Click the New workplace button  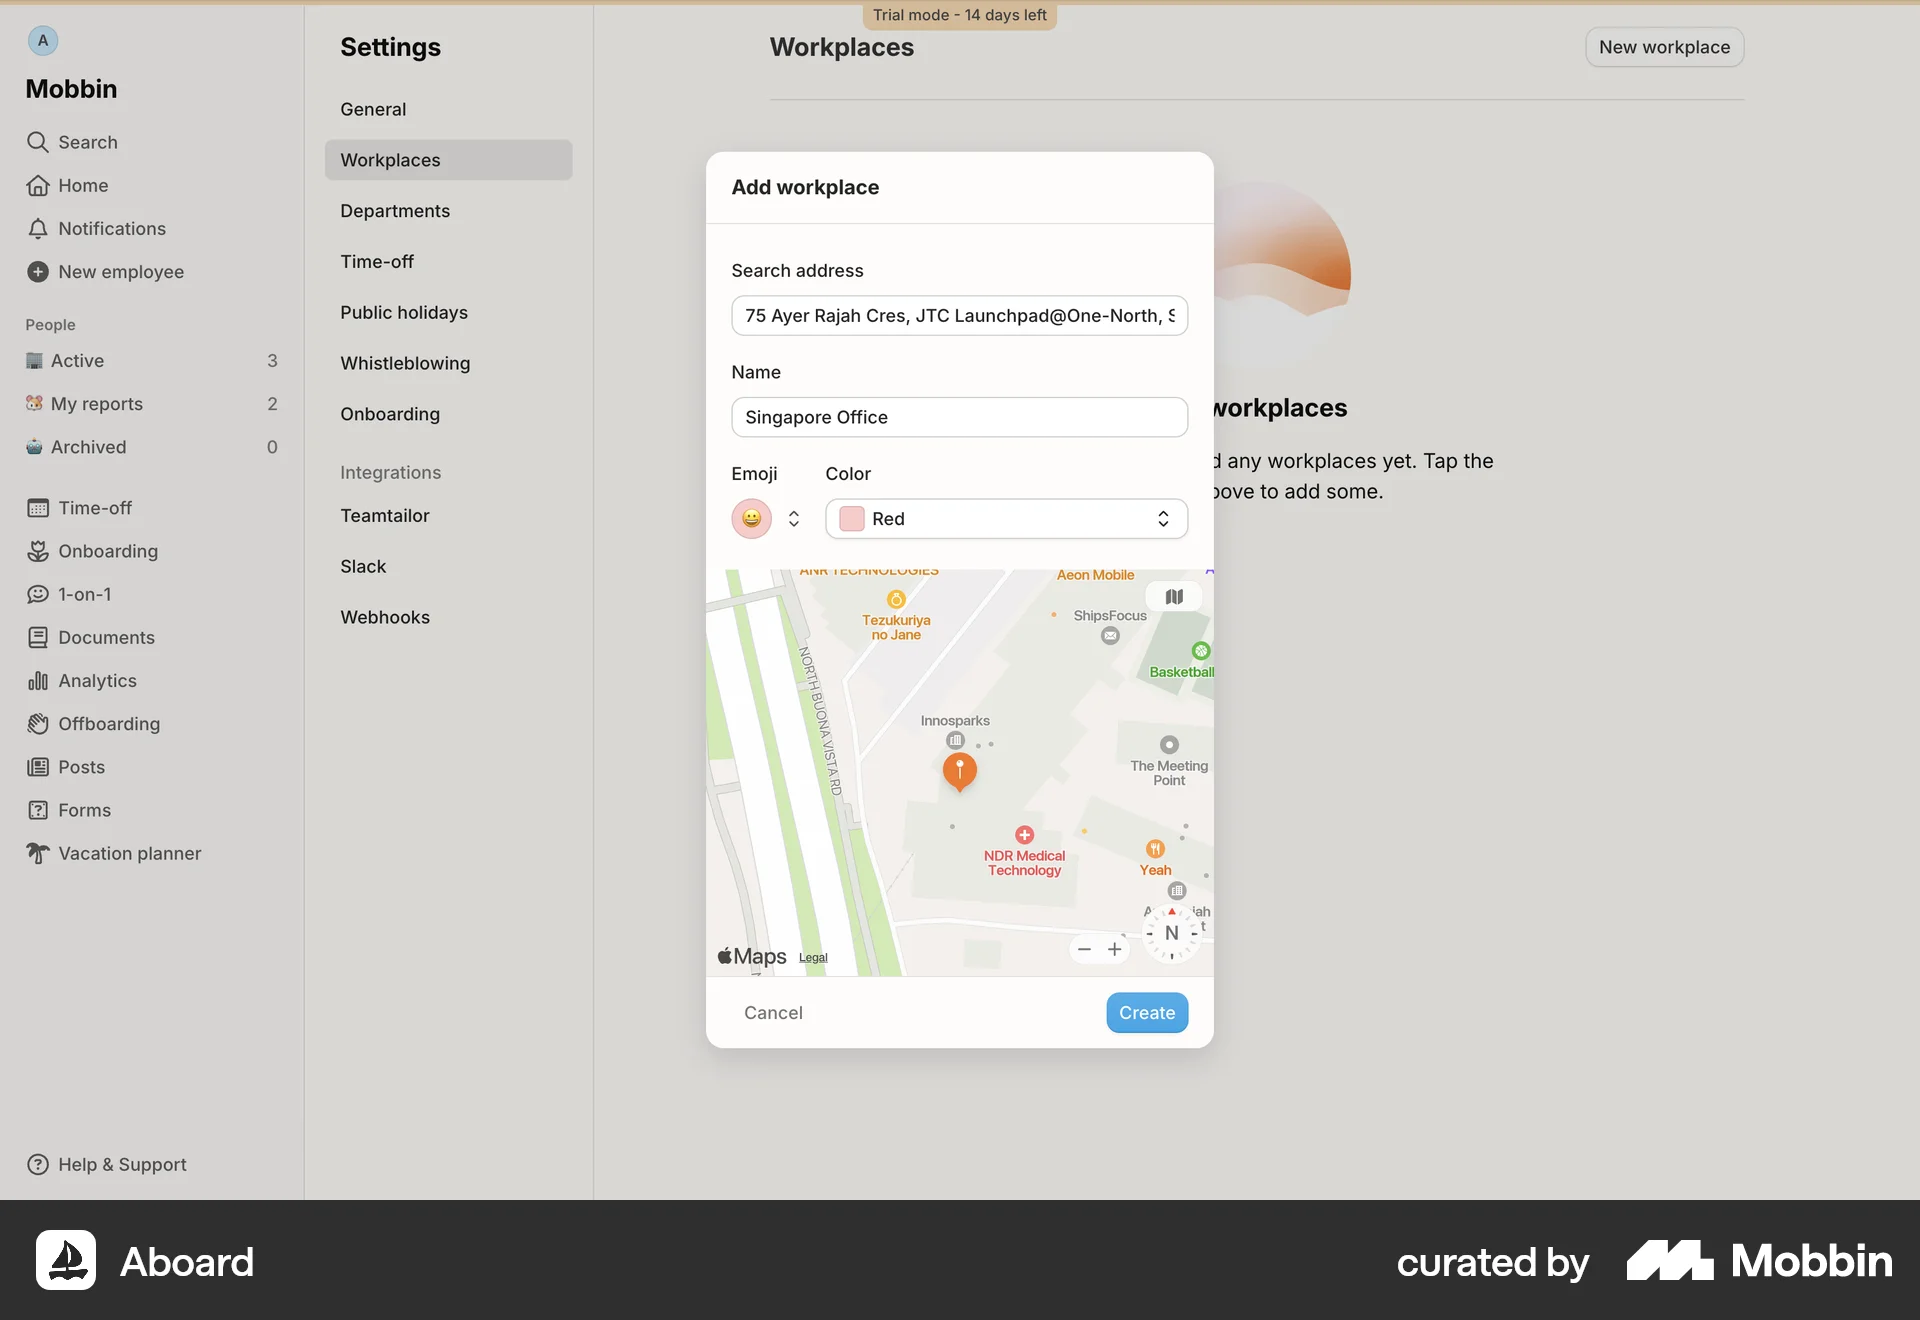click(1664, 47)
